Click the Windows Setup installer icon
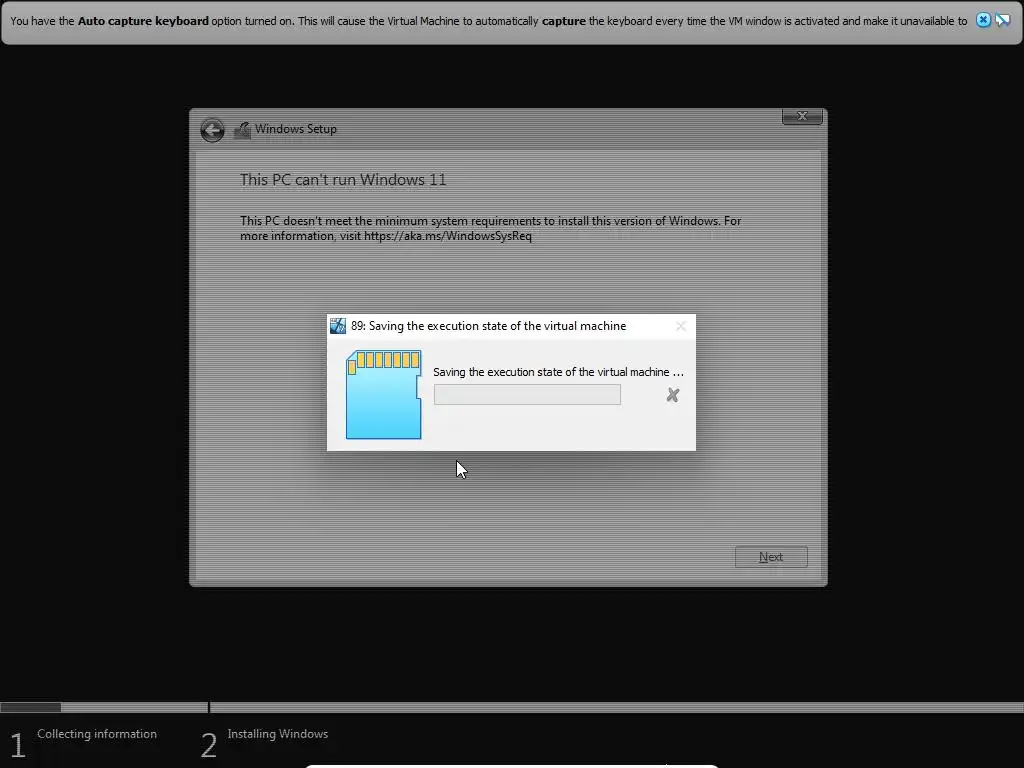 (242, 130)
